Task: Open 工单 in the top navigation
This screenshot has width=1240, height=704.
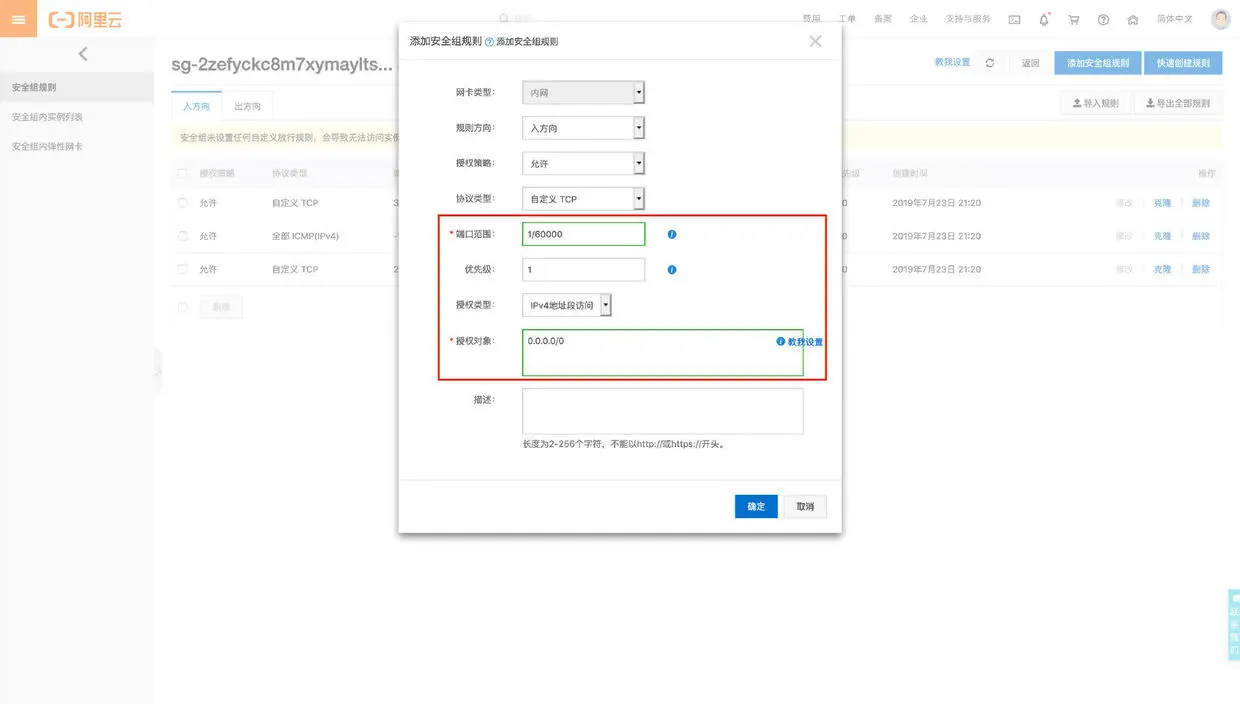Action: [847, 19]
